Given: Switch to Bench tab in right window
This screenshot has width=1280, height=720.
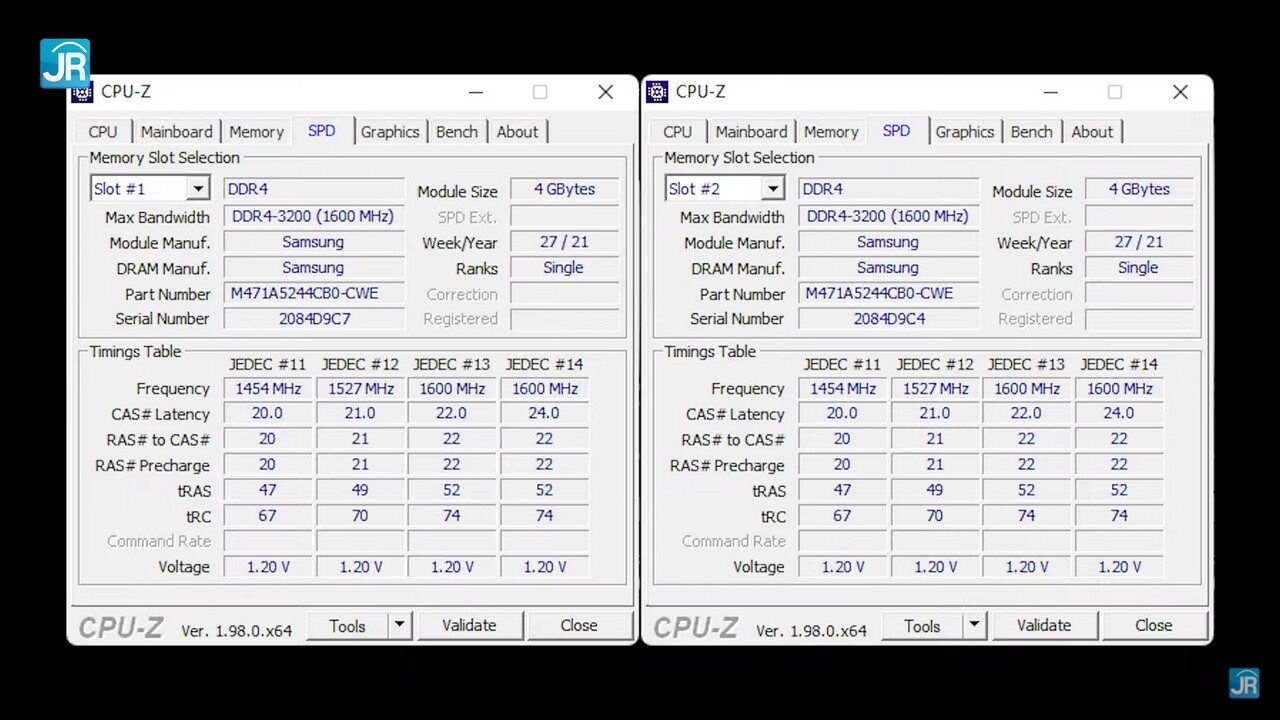Looking at the screenshot, I should click(x=1032, y=132).
